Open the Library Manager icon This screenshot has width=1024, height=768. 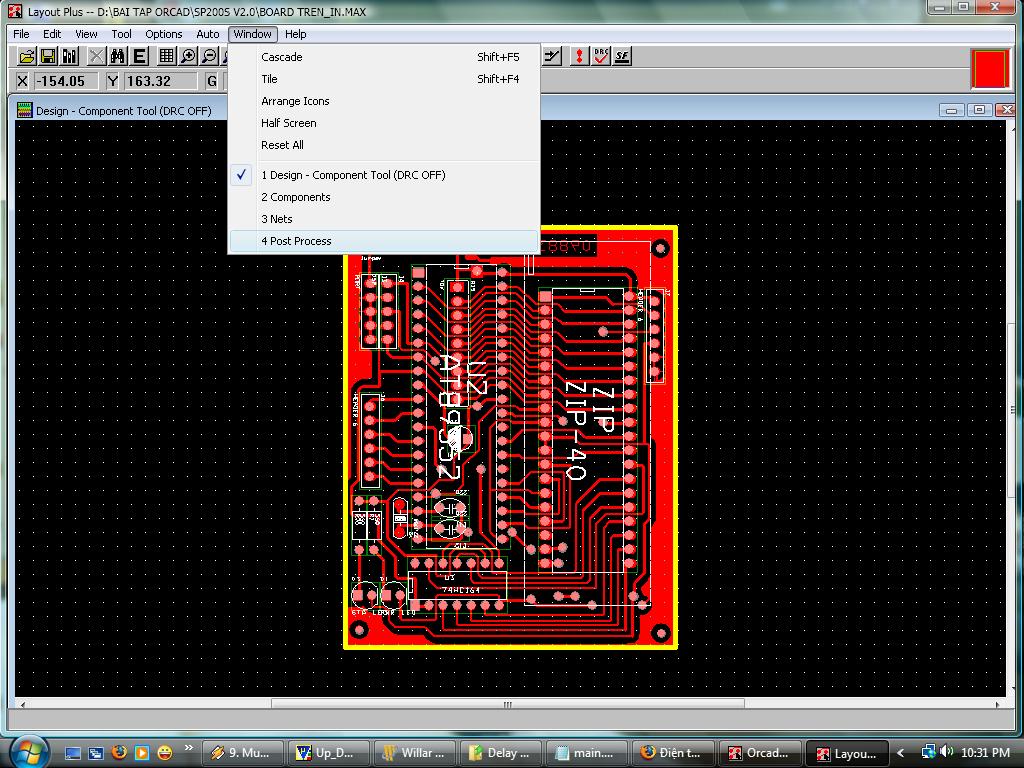point(69,56)
